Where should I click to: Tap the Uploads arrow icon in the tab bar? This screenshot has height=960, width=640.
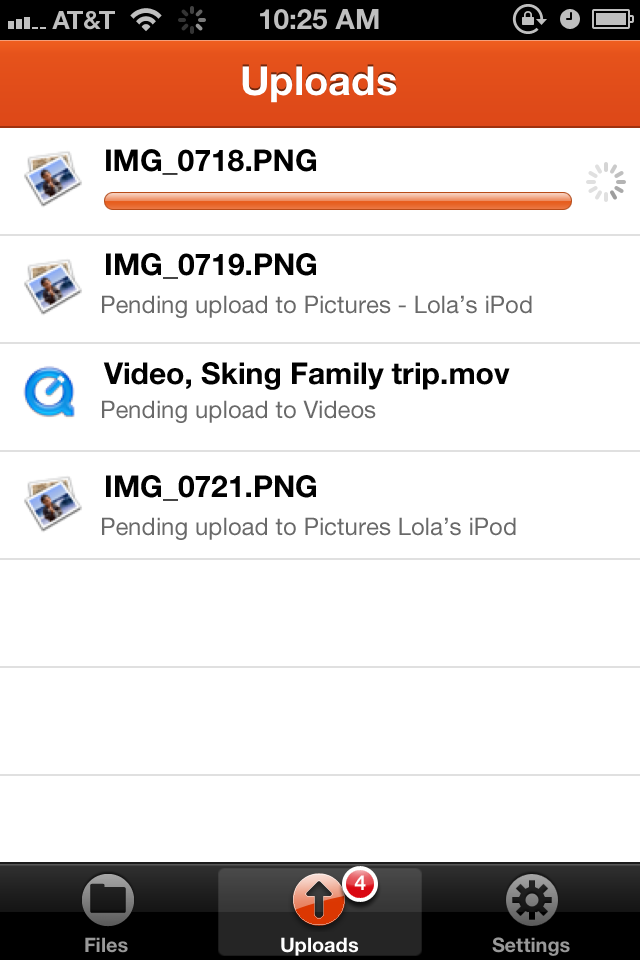click(318, 905)
